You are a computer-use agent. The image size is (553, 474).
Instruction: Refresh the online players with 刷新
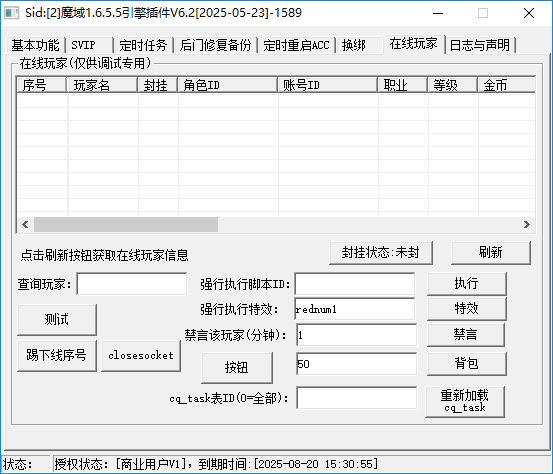491,253
